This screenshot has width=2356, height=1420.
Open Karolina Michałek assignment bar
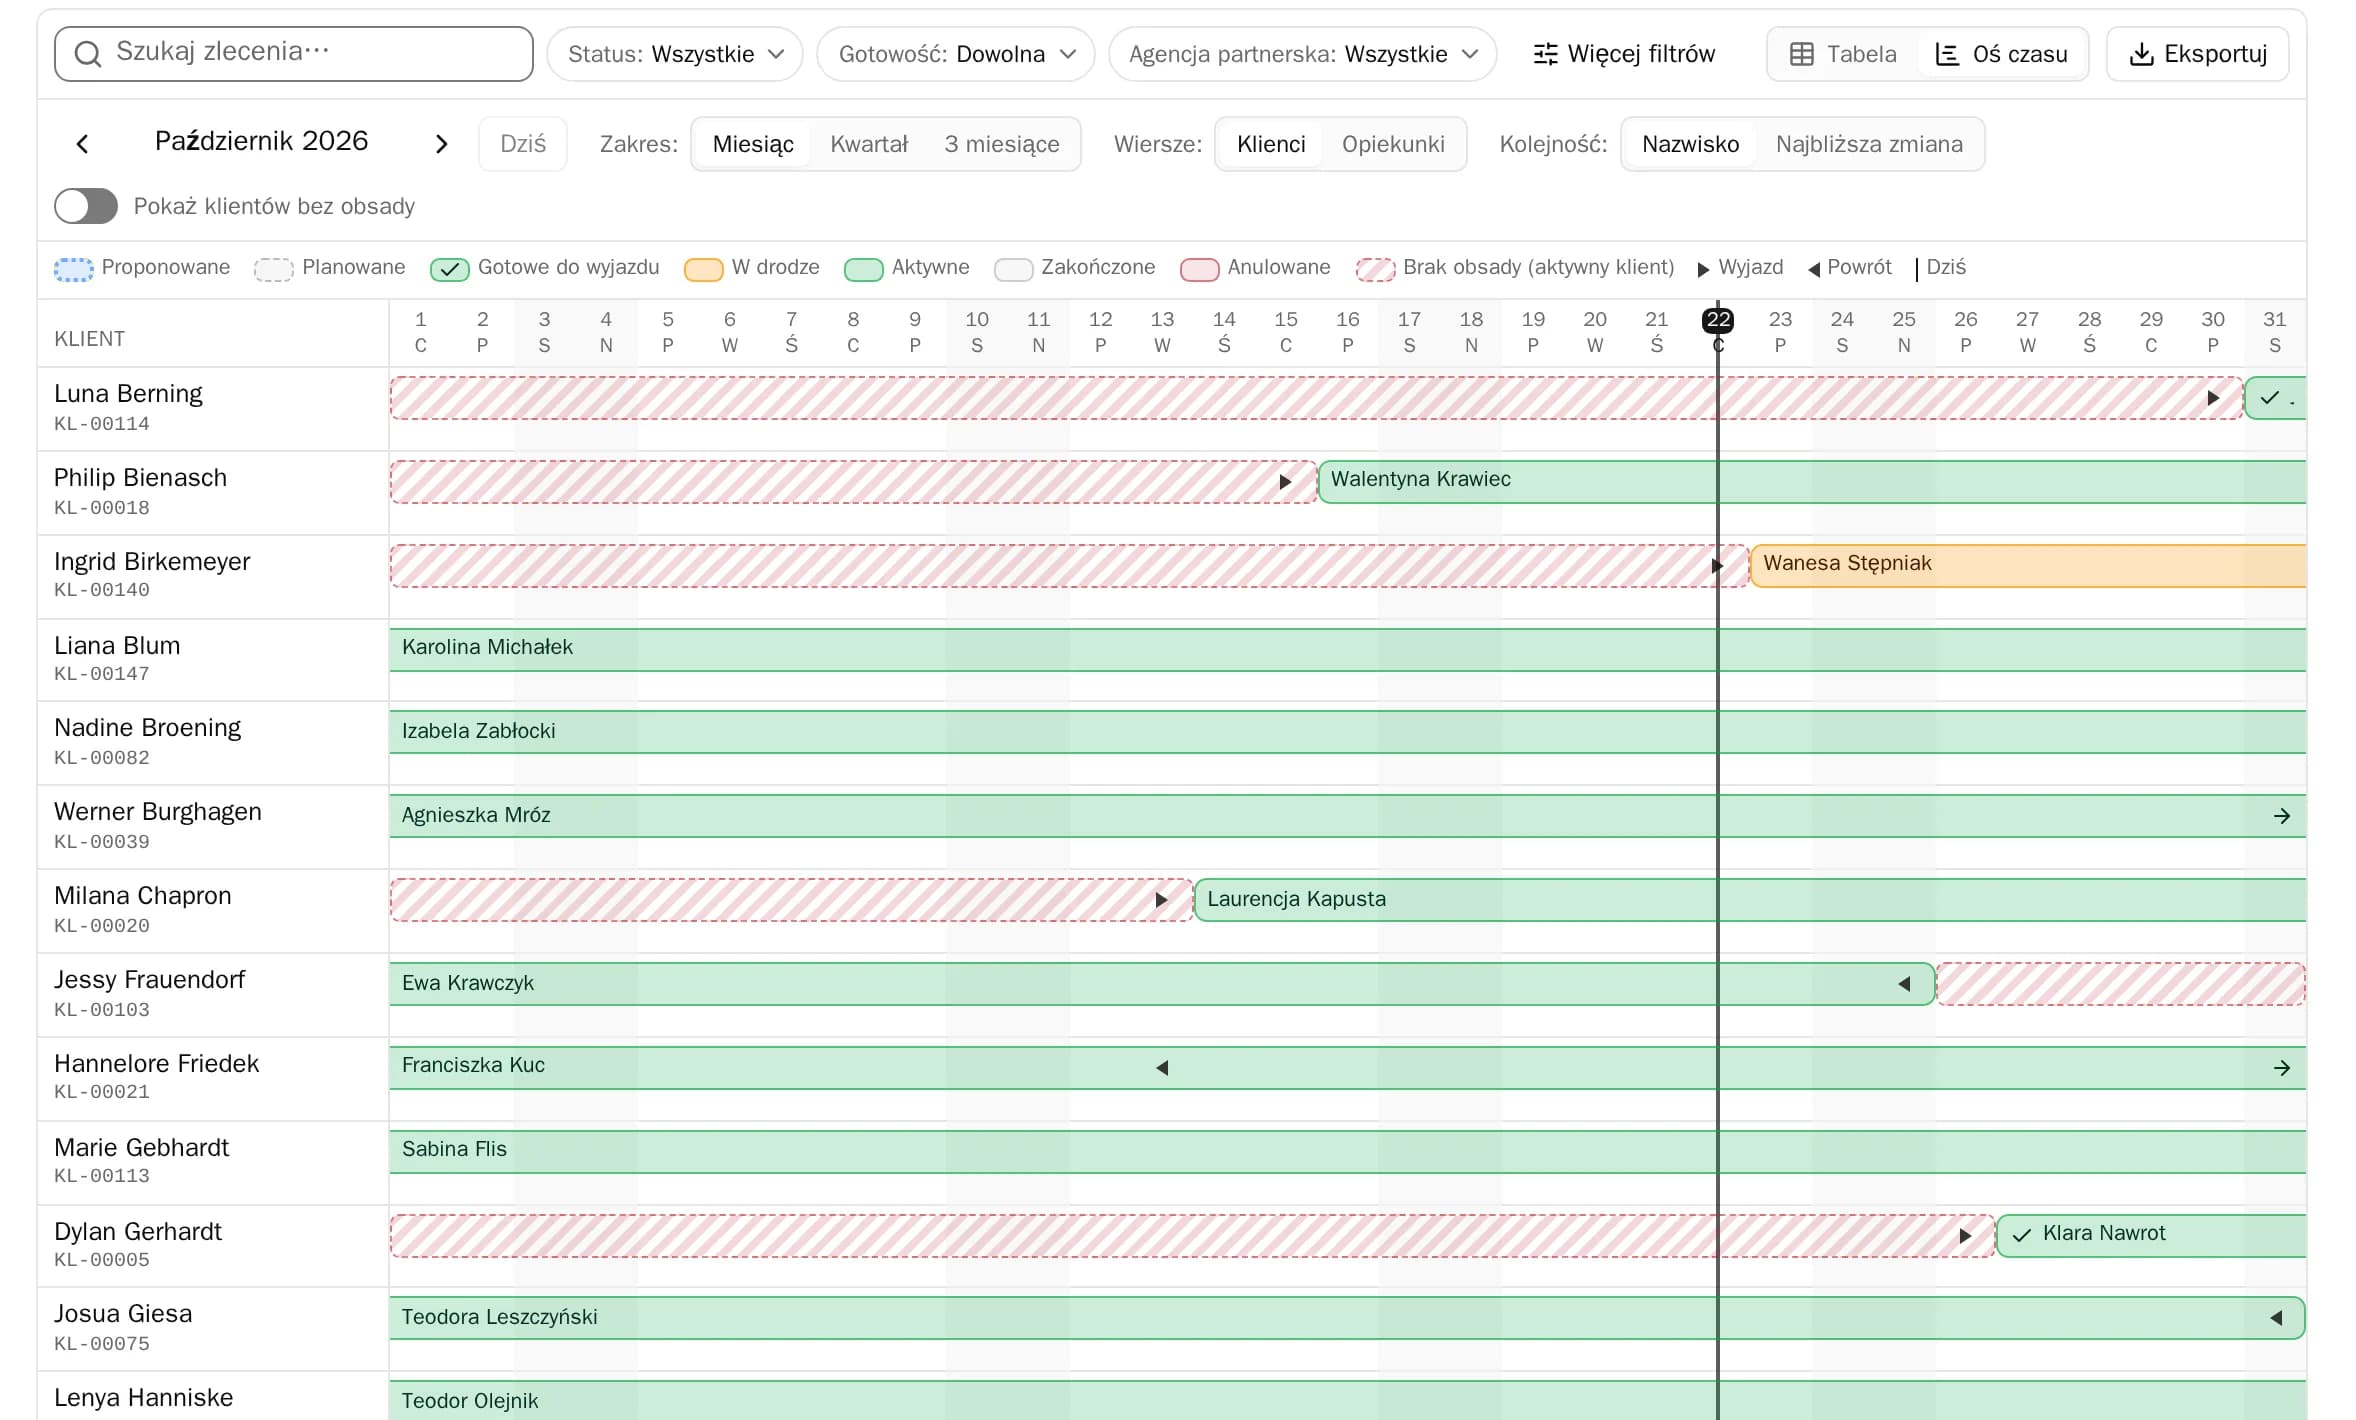pos(1348,650)
